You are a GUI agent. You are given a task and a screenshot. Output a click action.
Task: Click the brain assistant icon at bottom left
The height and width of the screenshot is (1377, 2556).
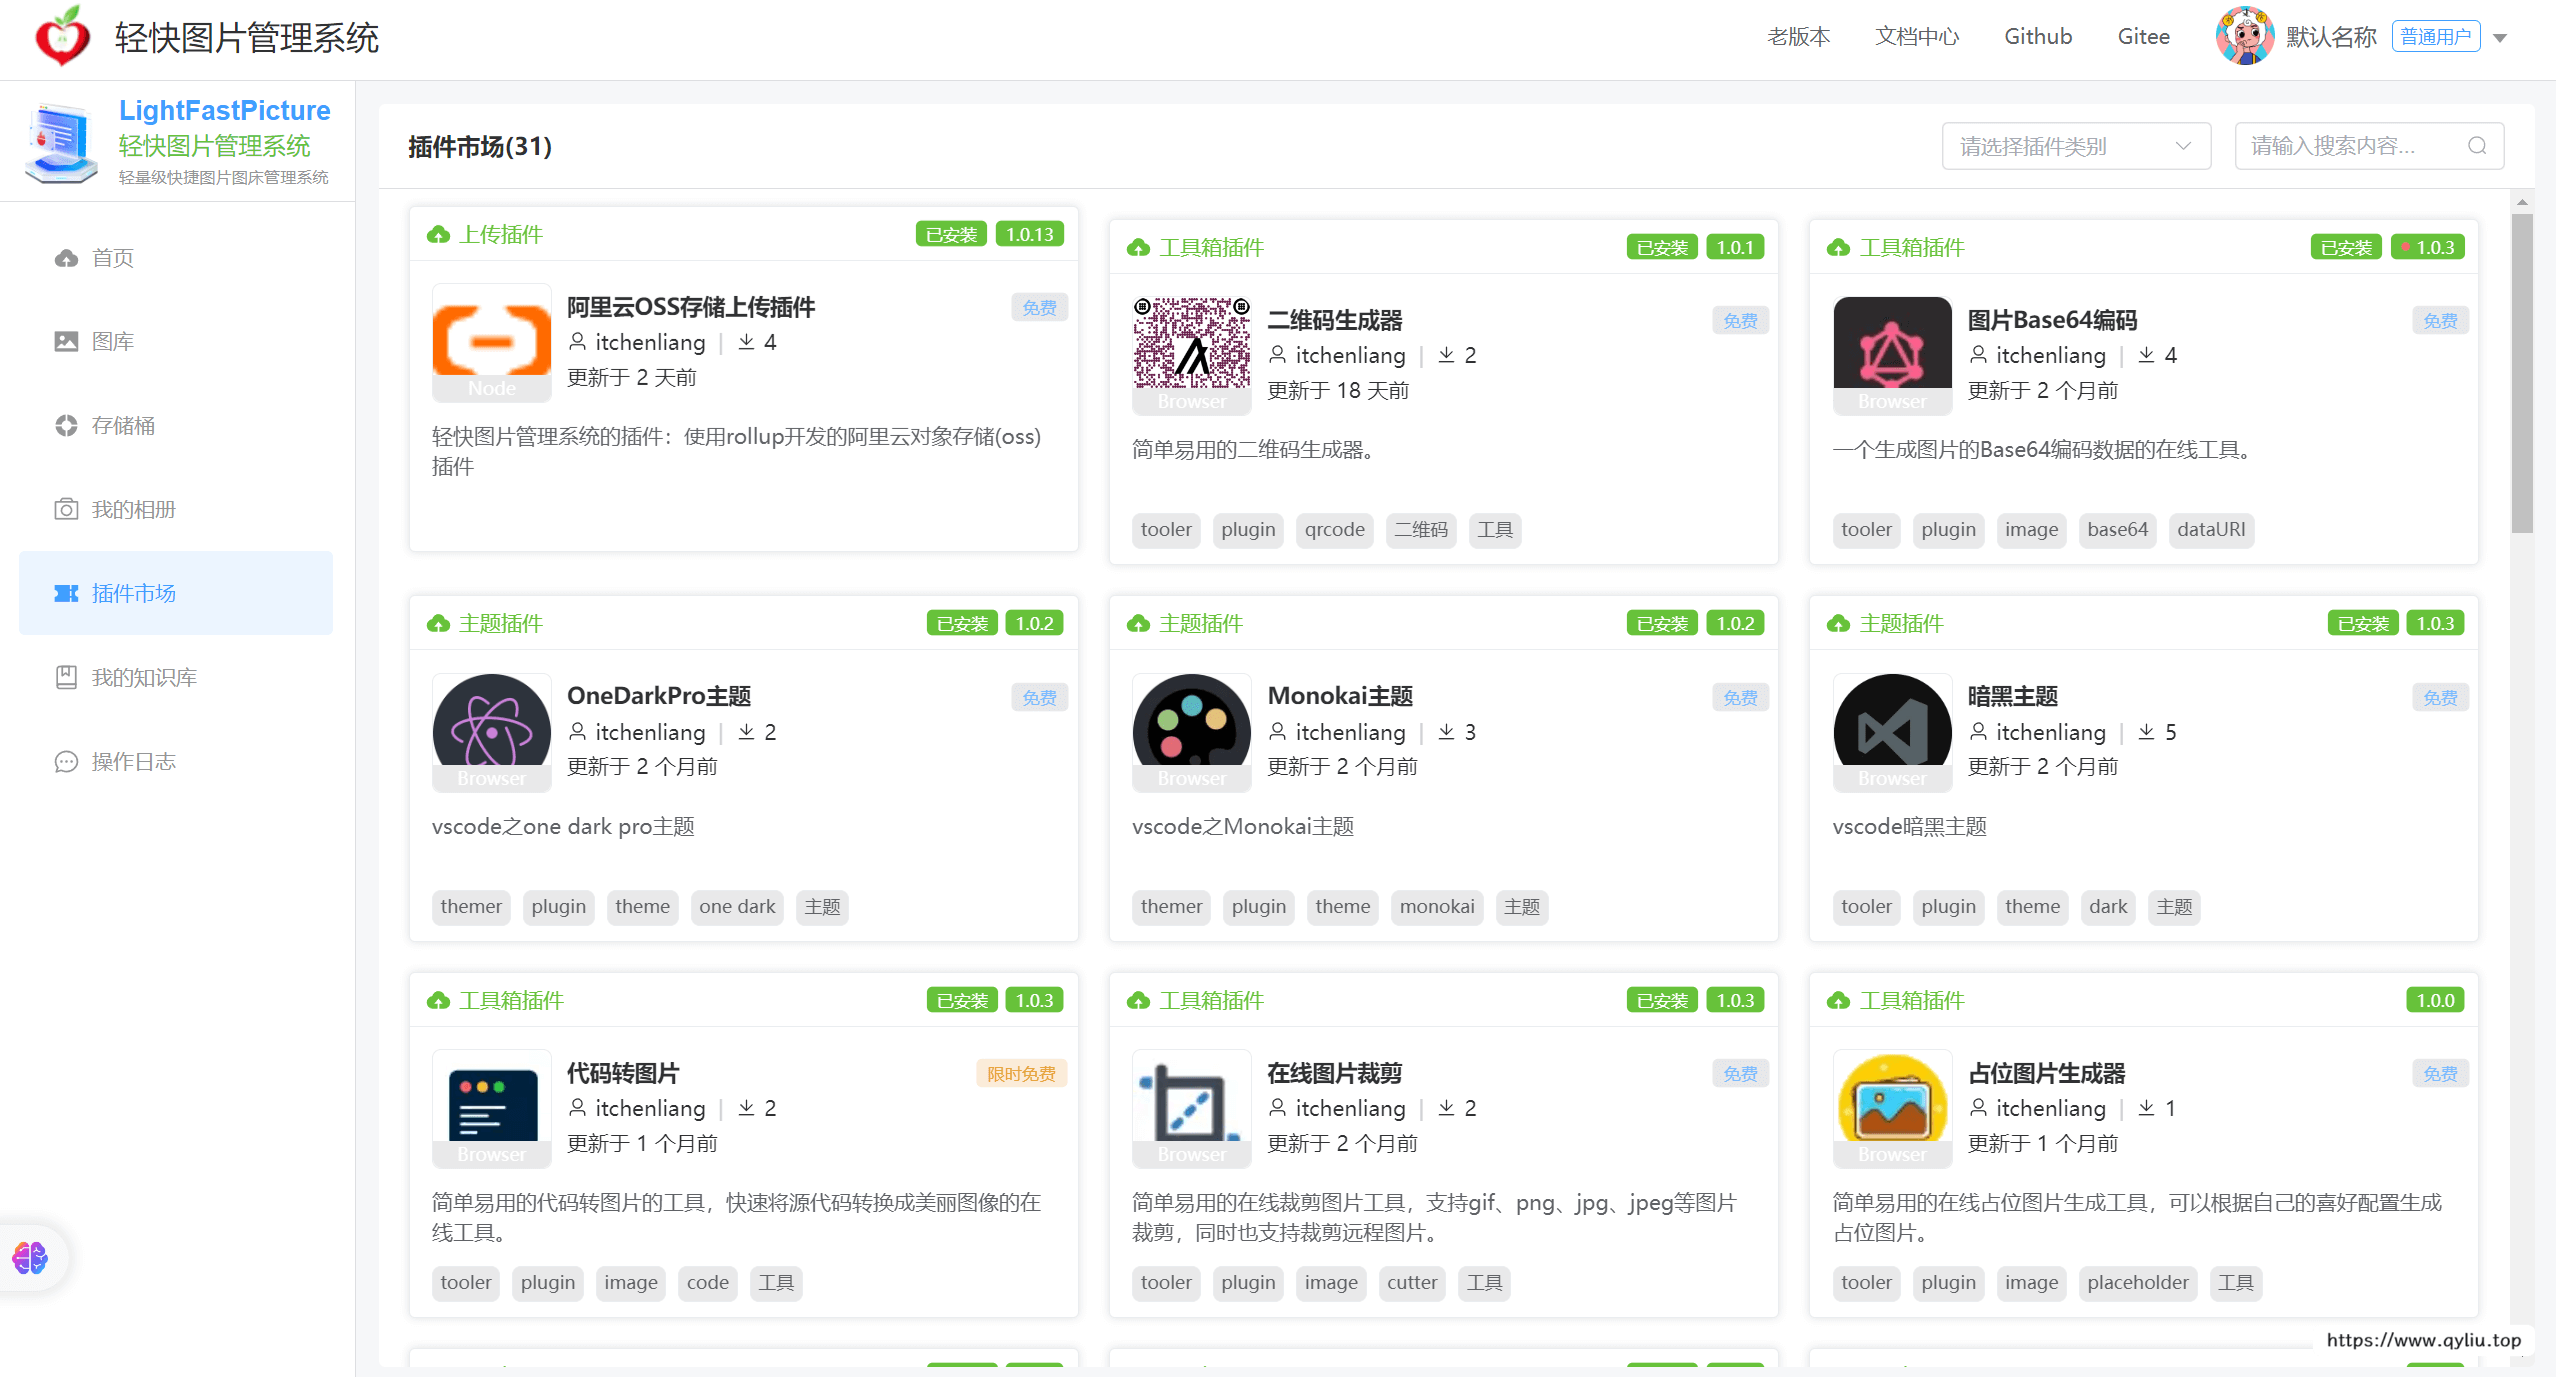click(x=30, y=1257)
